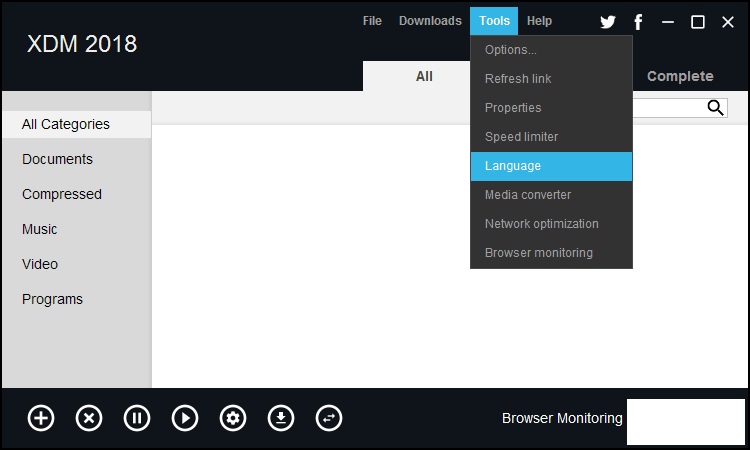750x450 pixels.
Task: Click the add new download plus icon
Action: (41, 418)
